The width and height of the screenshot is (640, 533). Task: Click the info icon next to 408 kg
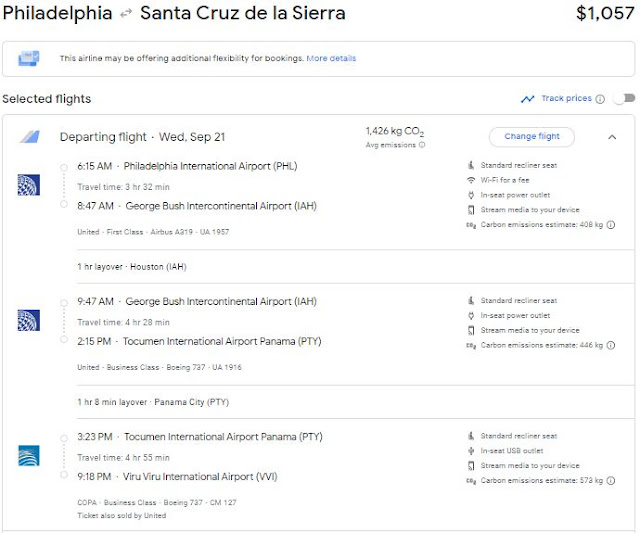click(x=610, y=225)
